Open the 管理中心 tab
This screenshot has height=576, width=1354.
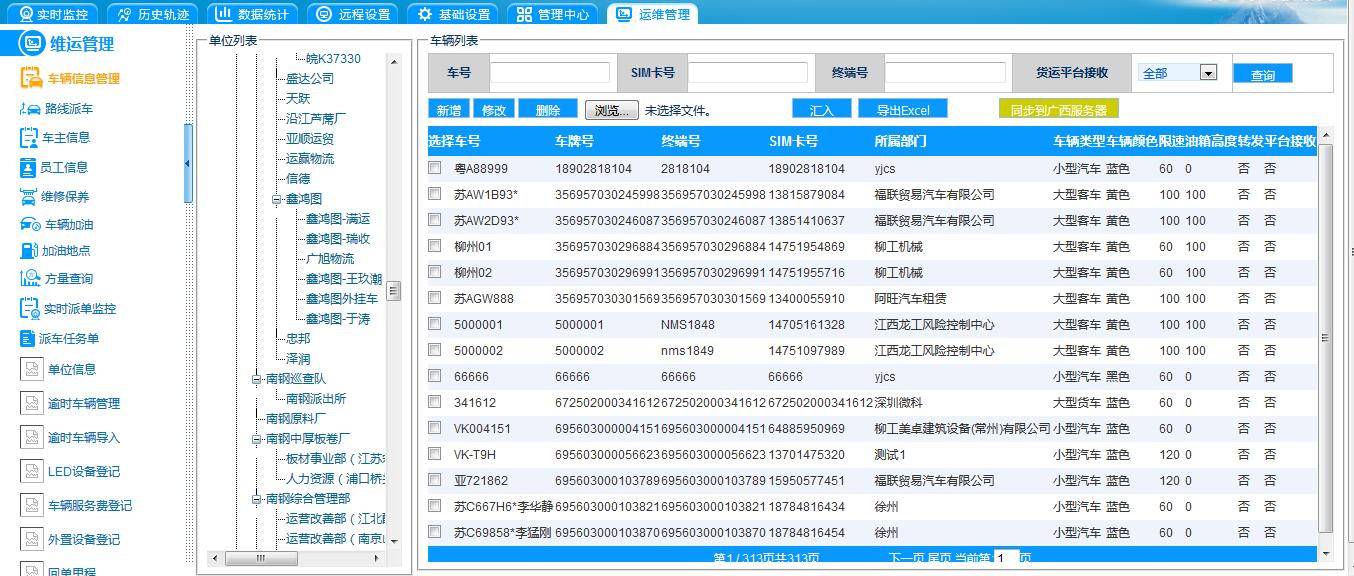[x=553, y=14]
